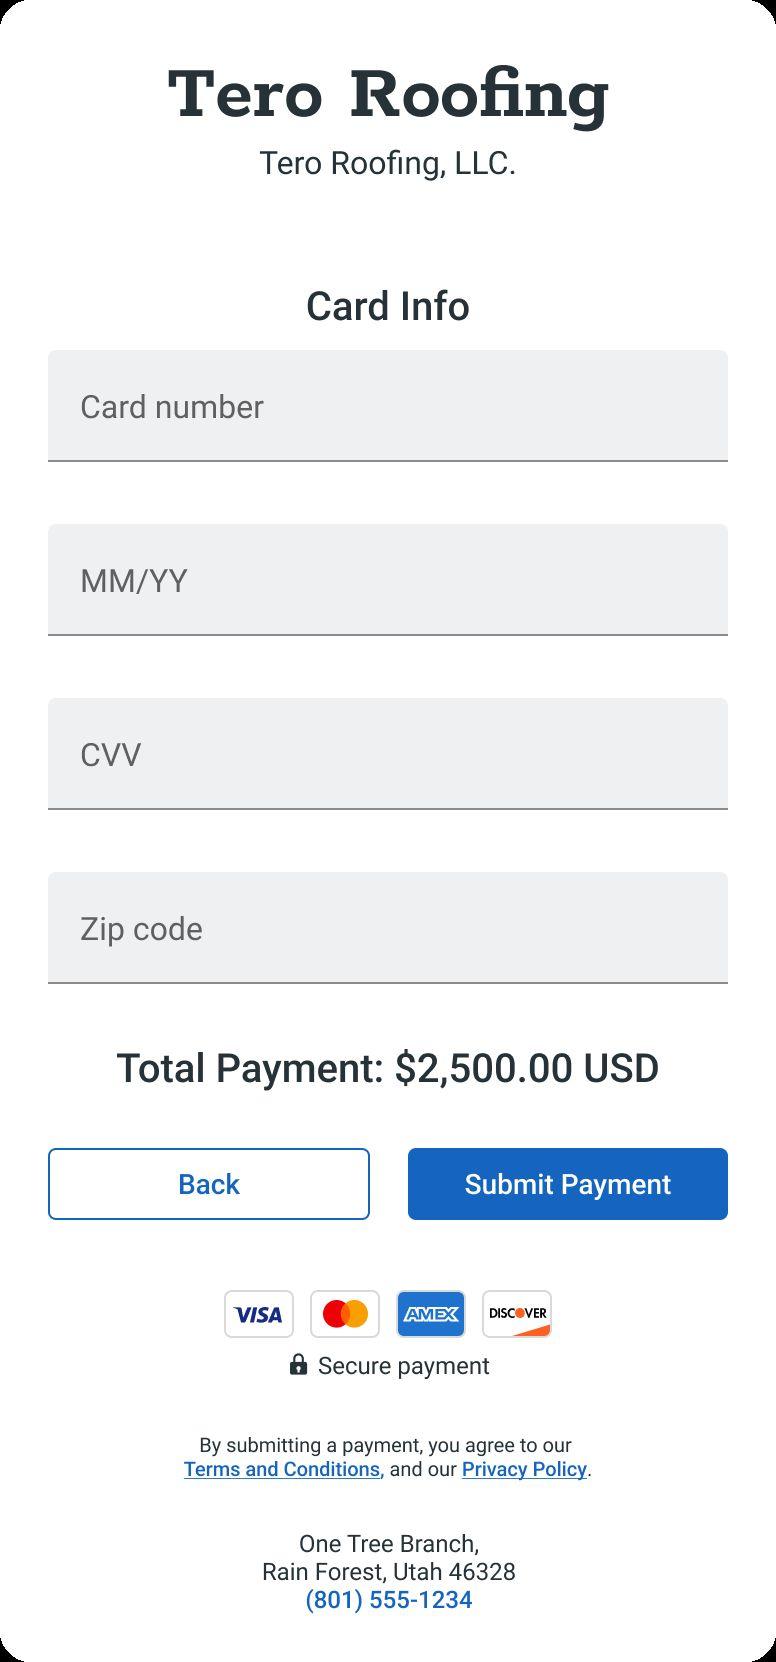
Task: Call the (801) 555-1234 phone link
Action: click(x=389, y=1600)
